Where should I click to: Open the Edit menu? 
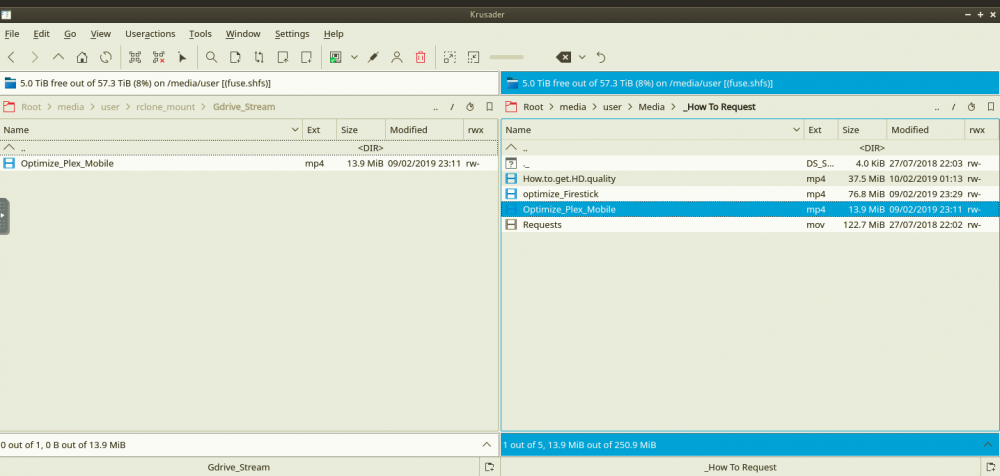(x=41, y=34)
